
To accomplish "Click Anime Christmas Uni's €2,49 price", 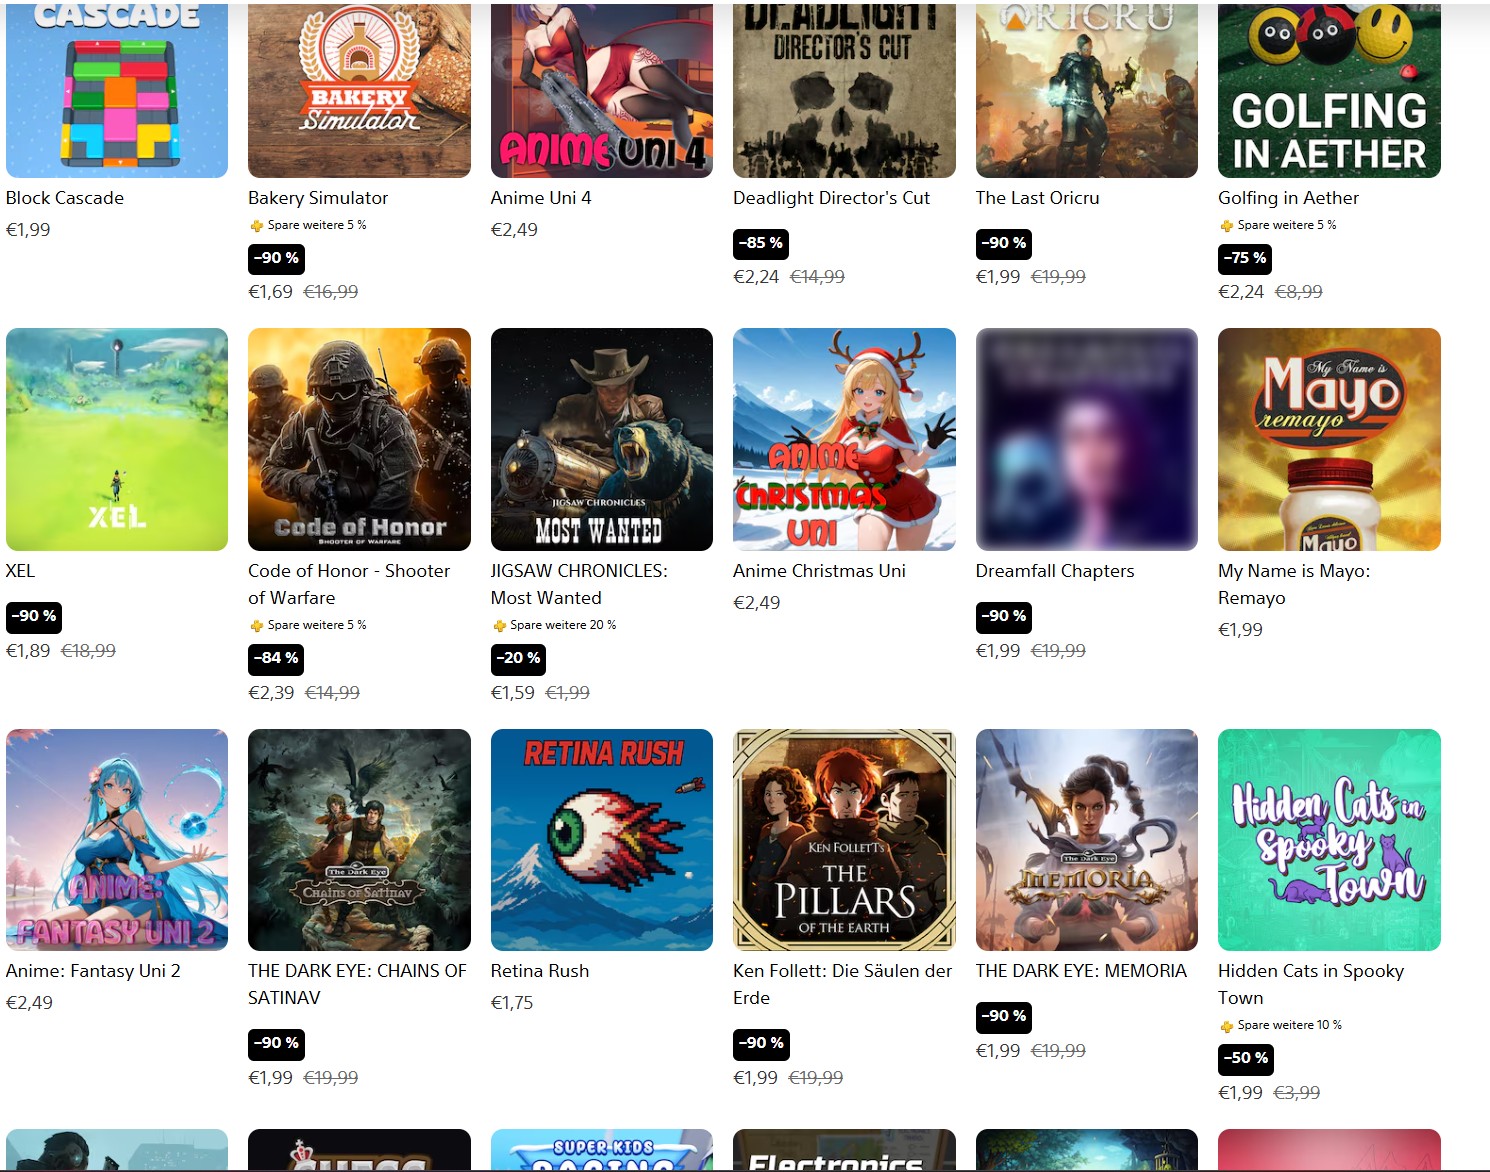I will [x=757, y=603].
